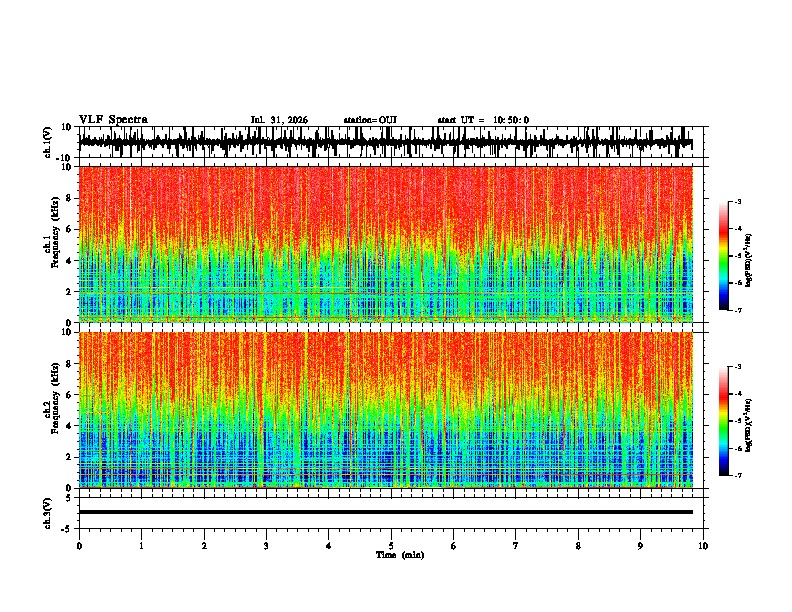Viewport: 792px width, 612px height.
Task: Click the ch.2 spectrogram panel
Action: (x=386, y=410)
